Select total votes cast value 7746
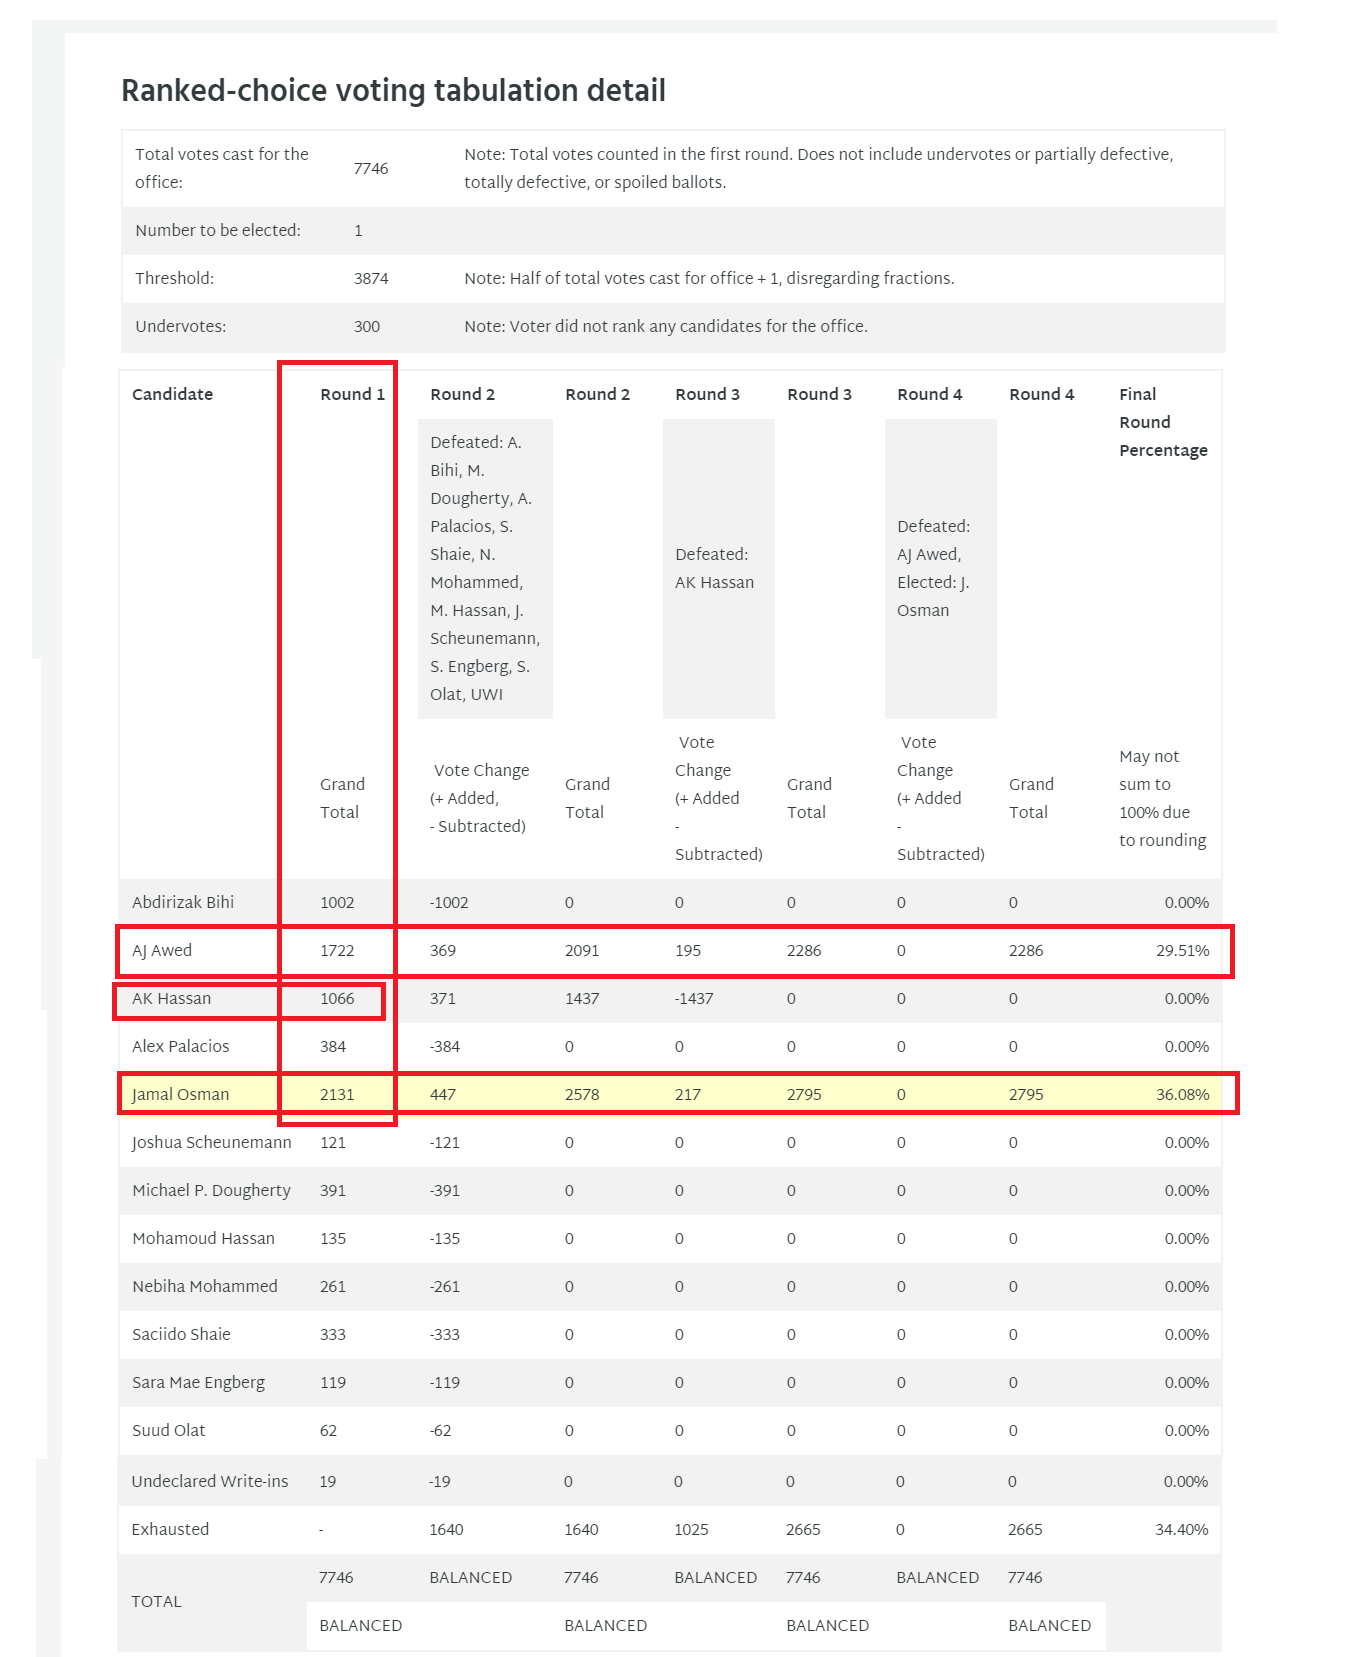Screen dimensions: 1361x1657 [x=371, y=168]
